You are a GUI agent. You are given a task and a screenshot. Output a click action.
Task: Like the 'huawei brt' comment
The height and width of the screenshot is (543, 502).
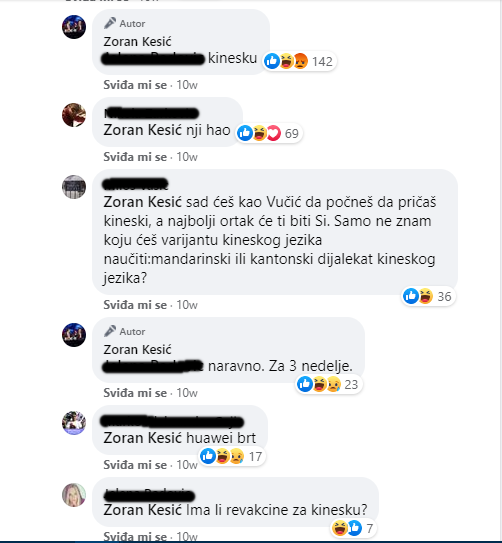135,465
